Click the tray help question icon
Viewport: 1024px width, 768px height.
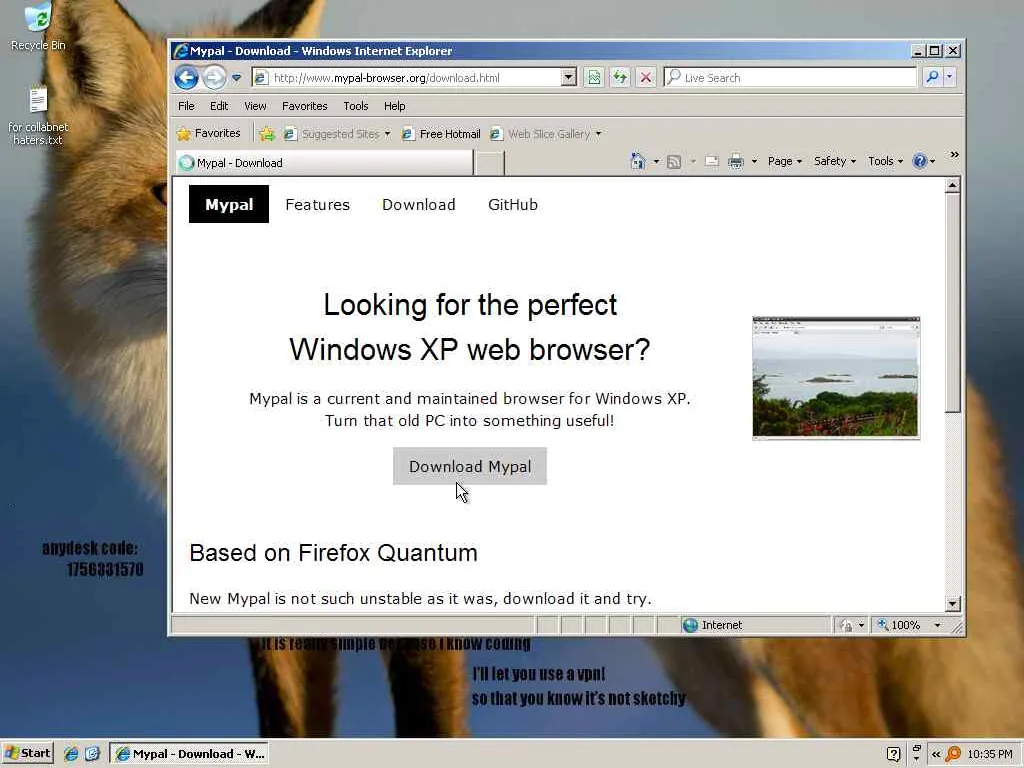click(894, 754)
